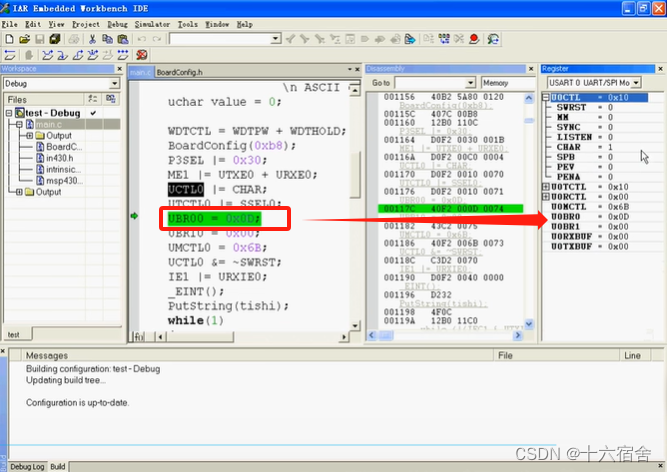Click the Step Over debug icon
Screen dimensions: 667x472
pos(48,55)
